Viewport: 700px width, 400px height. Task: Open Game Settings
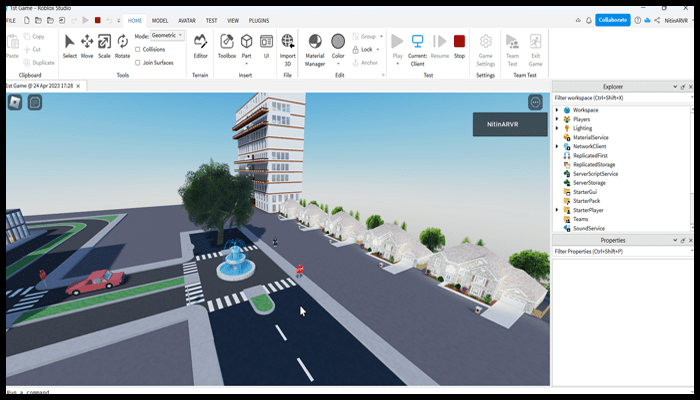486,50
